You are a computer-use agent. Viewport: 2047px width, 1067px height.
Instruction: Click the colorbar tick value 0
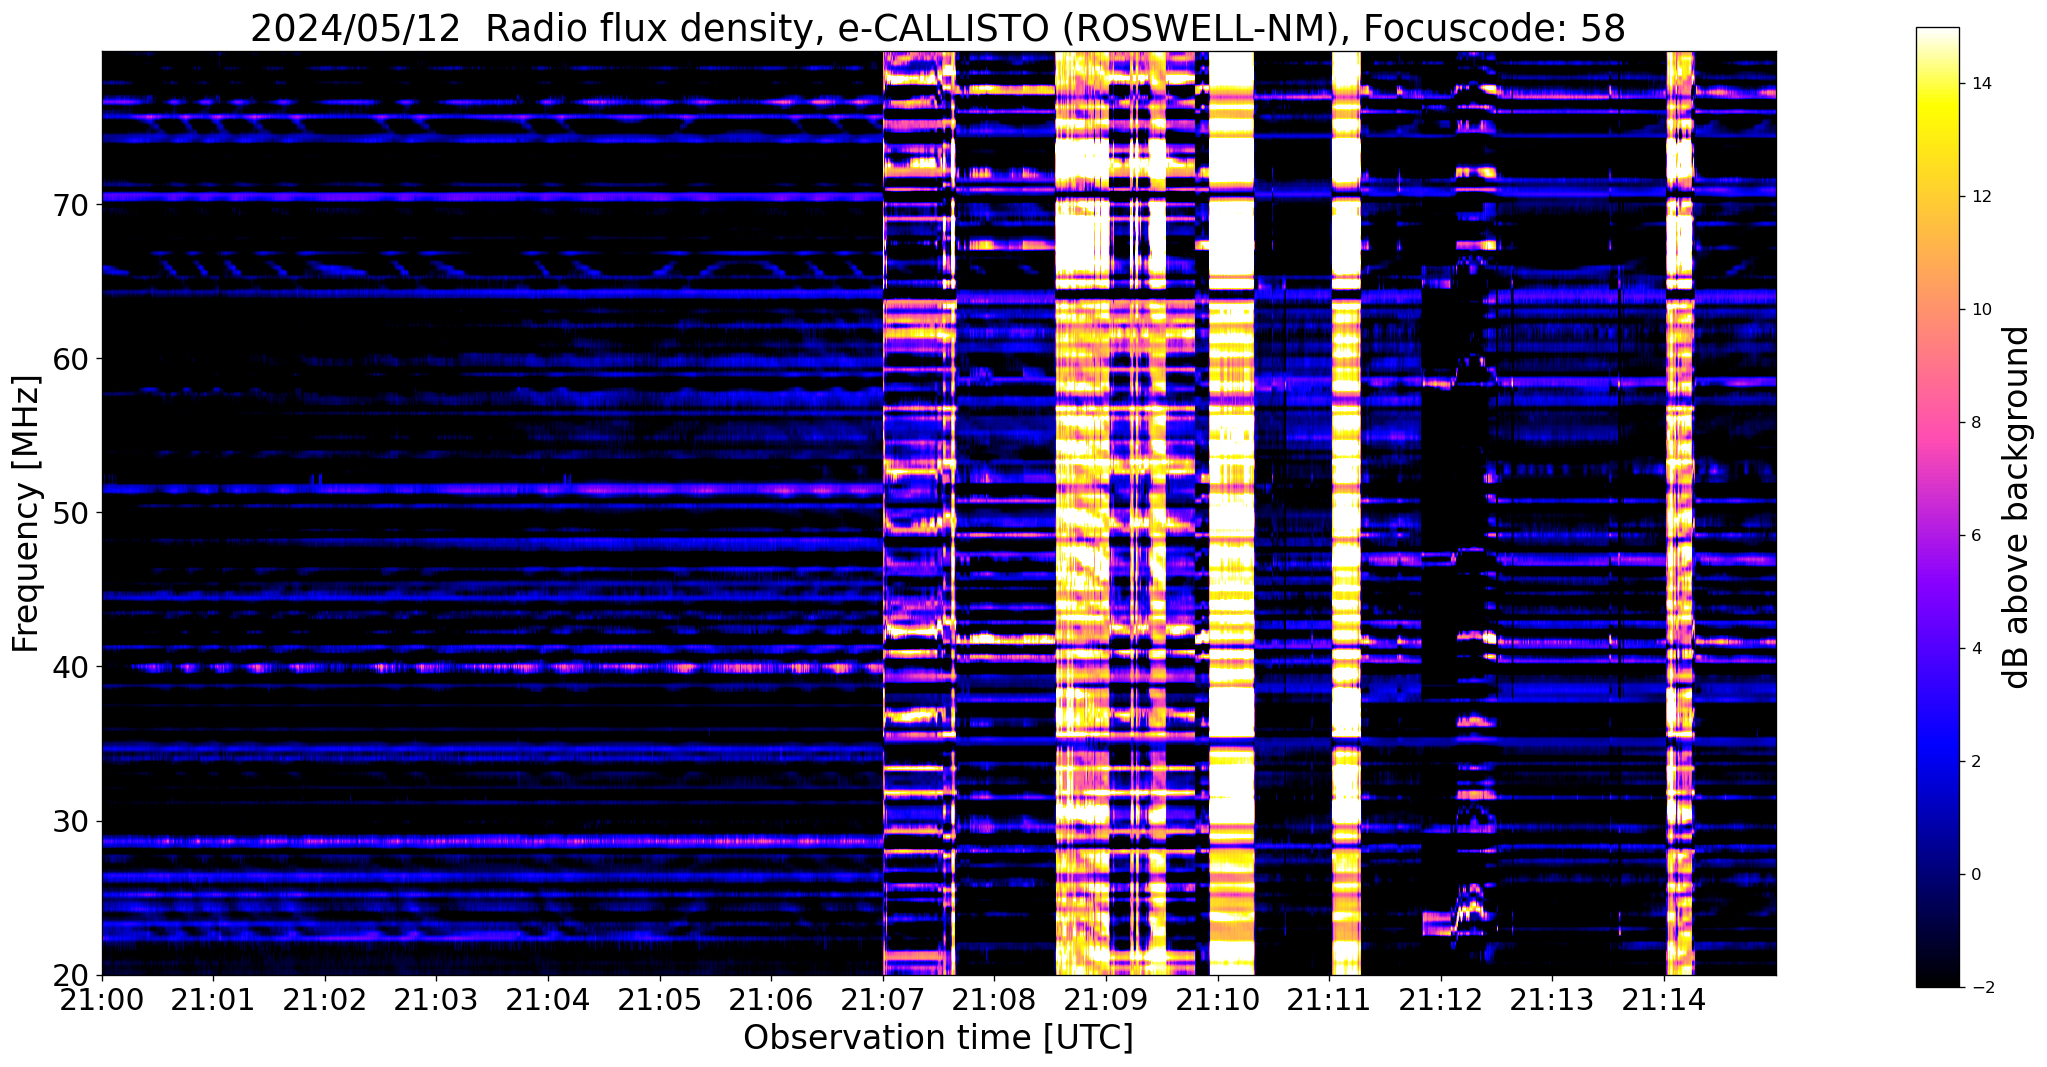(x=1974, y=875)
